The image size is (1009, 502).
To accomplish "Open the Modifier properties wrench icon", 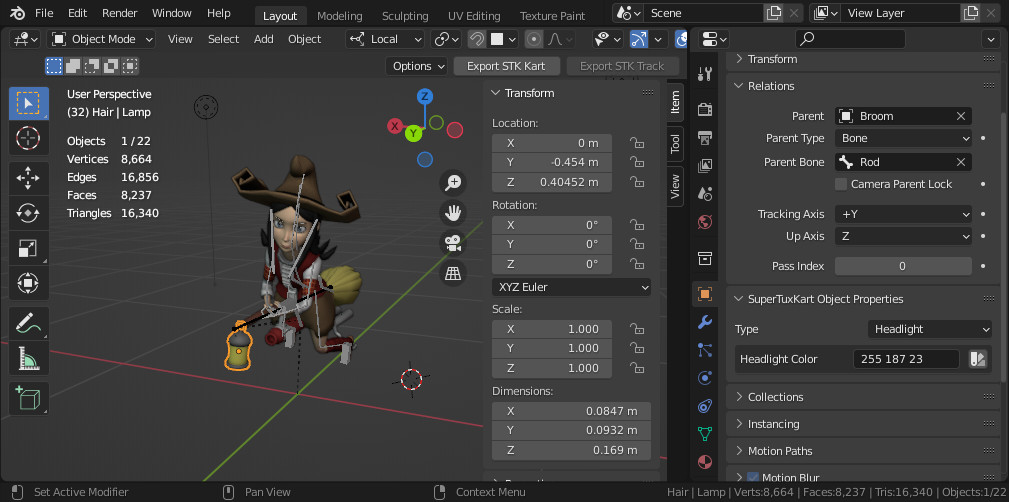I will 705,322.
